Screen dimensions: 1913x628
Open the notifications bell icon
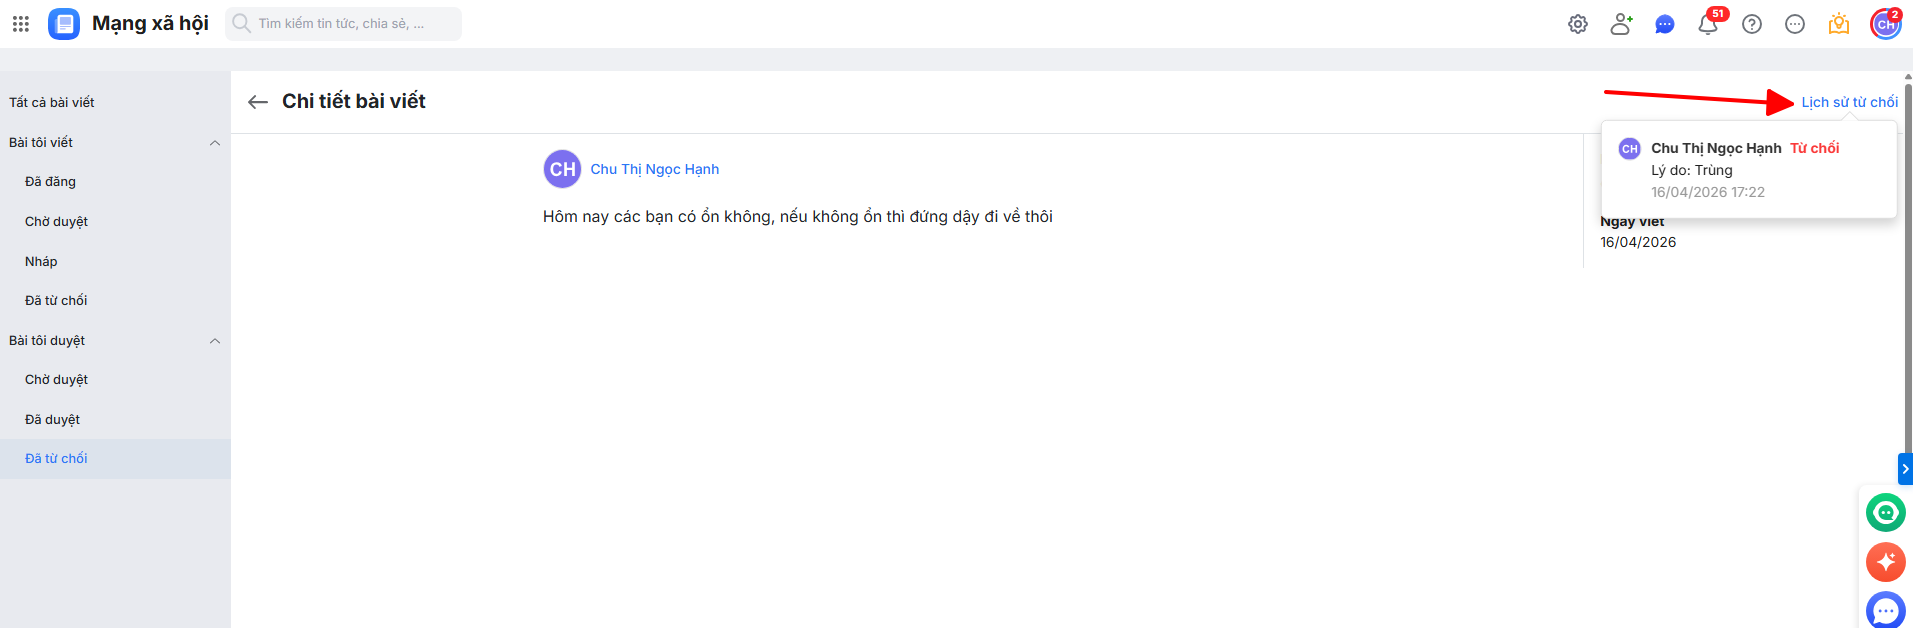[1708, 25]
